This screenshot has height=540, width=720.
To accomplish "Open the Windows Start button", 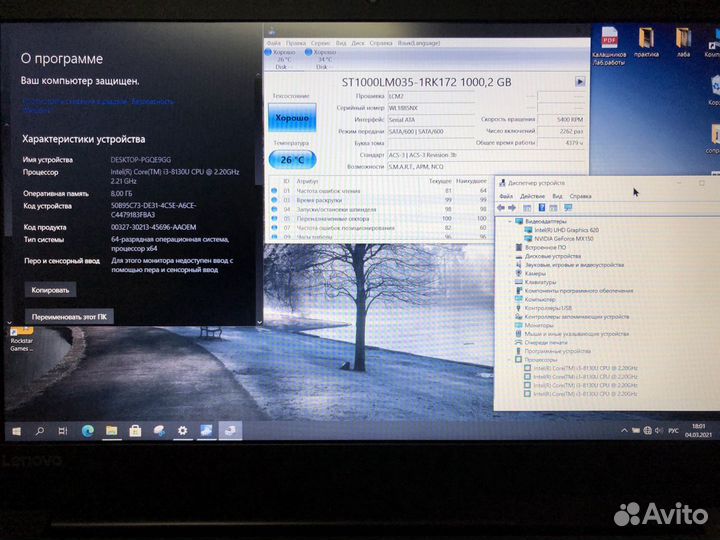I will 17,431.
